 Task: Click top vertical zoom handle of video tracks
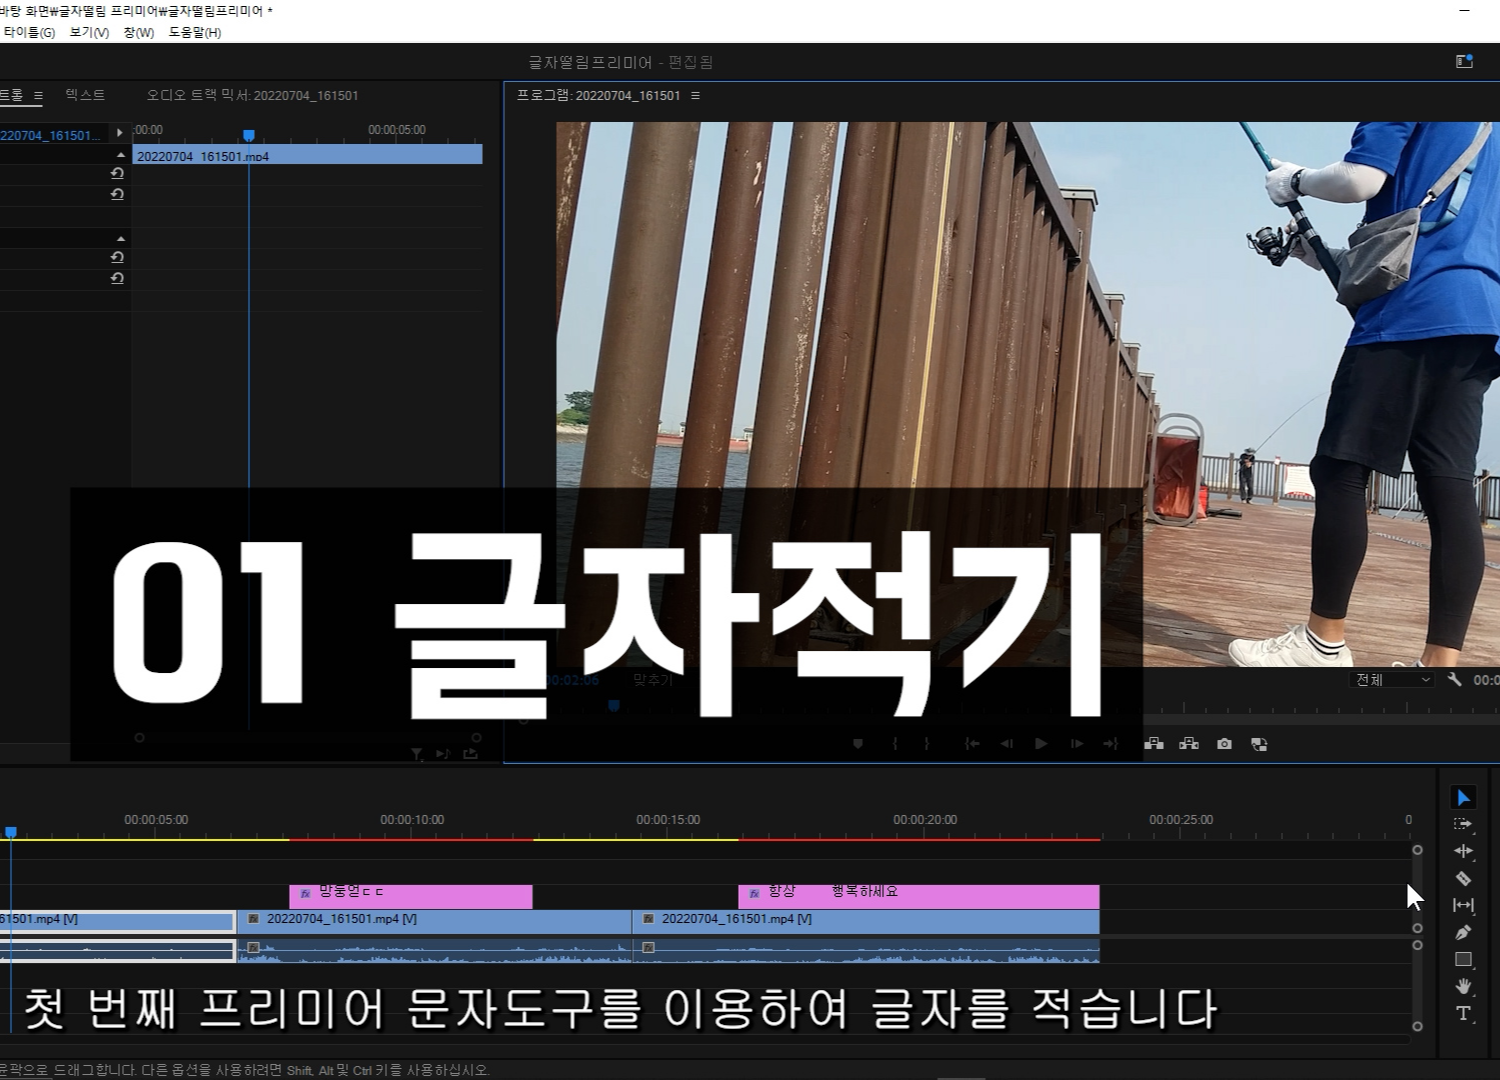[x=1417, y=850]
